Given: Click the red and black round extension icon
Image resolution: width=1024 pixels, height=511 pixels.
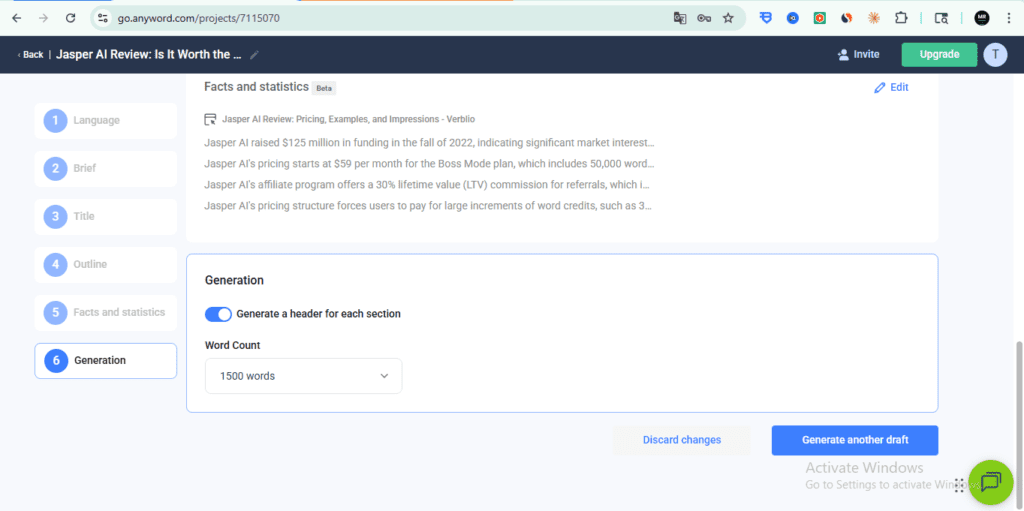Looking at the screenshot, I should 846,18.
